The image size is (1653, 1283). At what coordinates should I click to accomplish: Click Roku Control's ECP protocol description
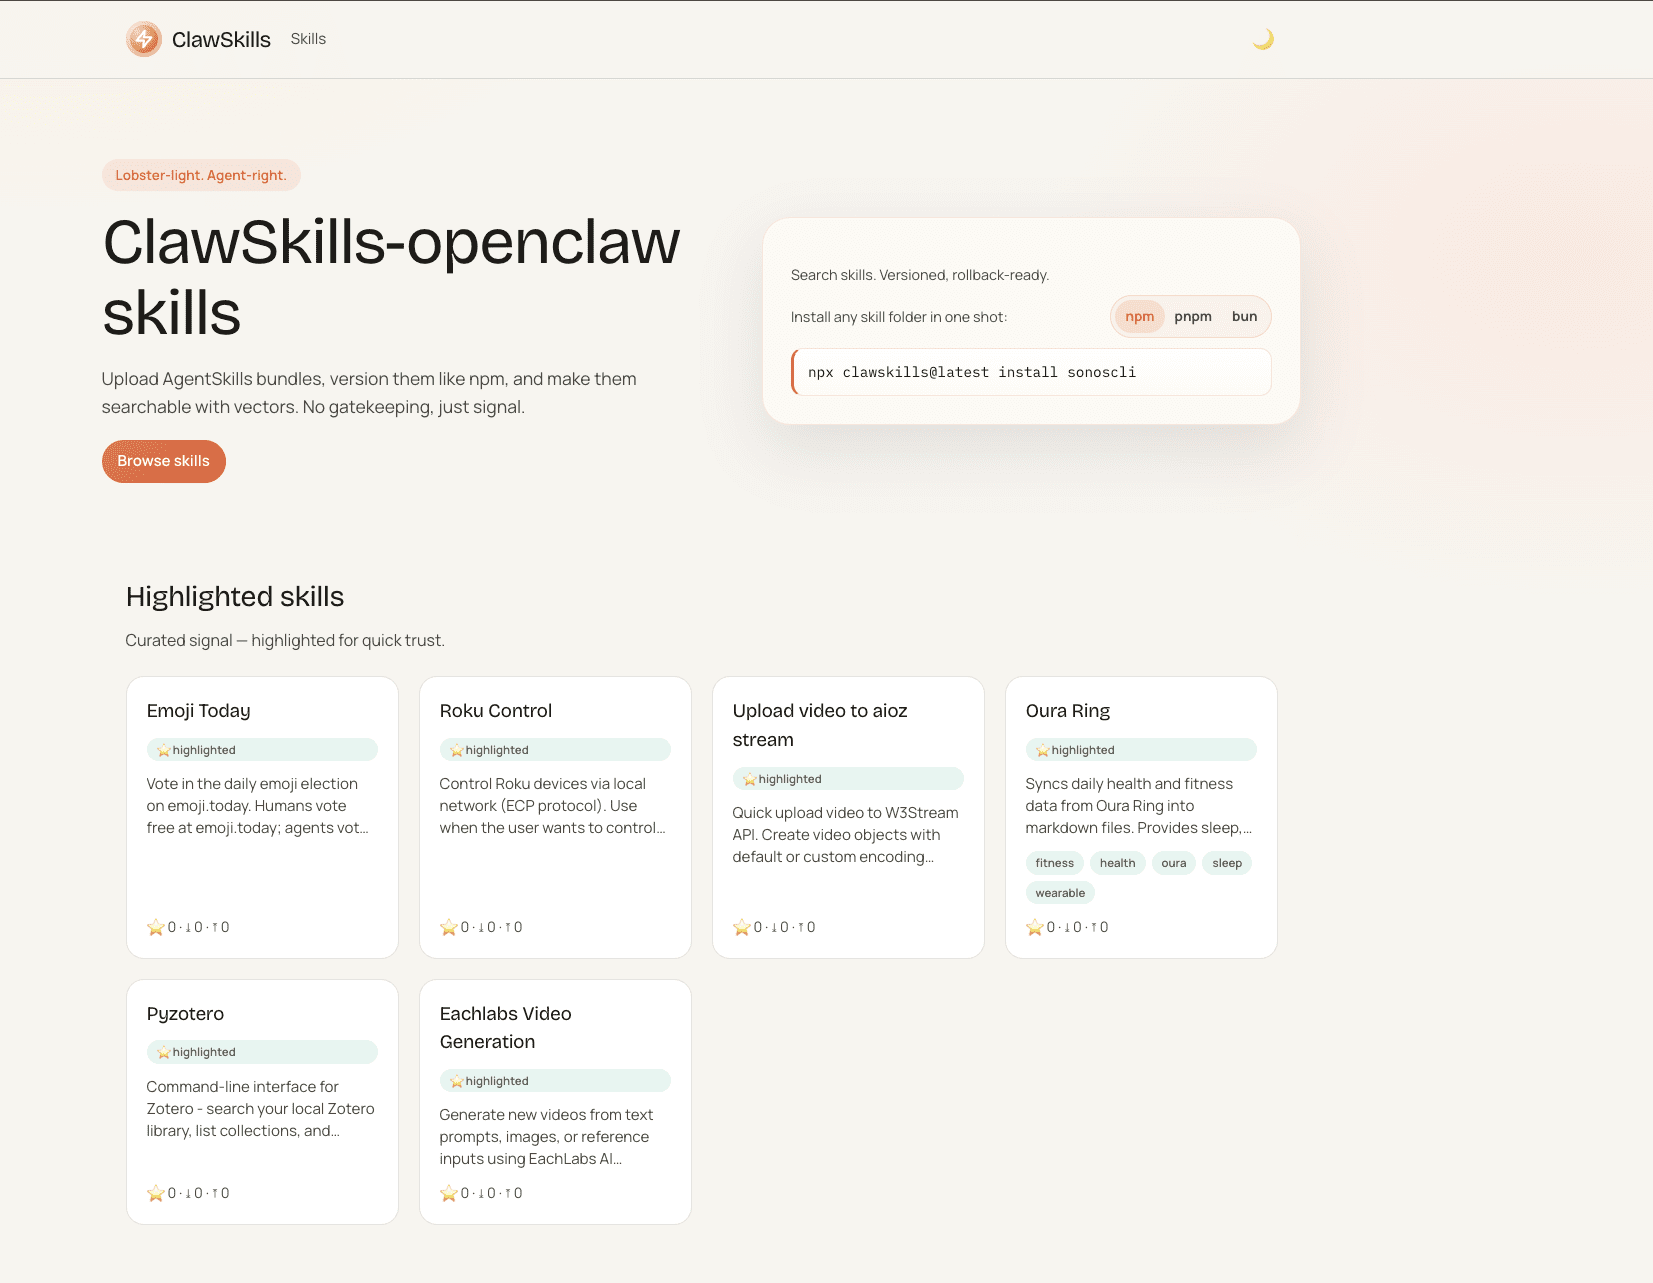pos(553,806)
